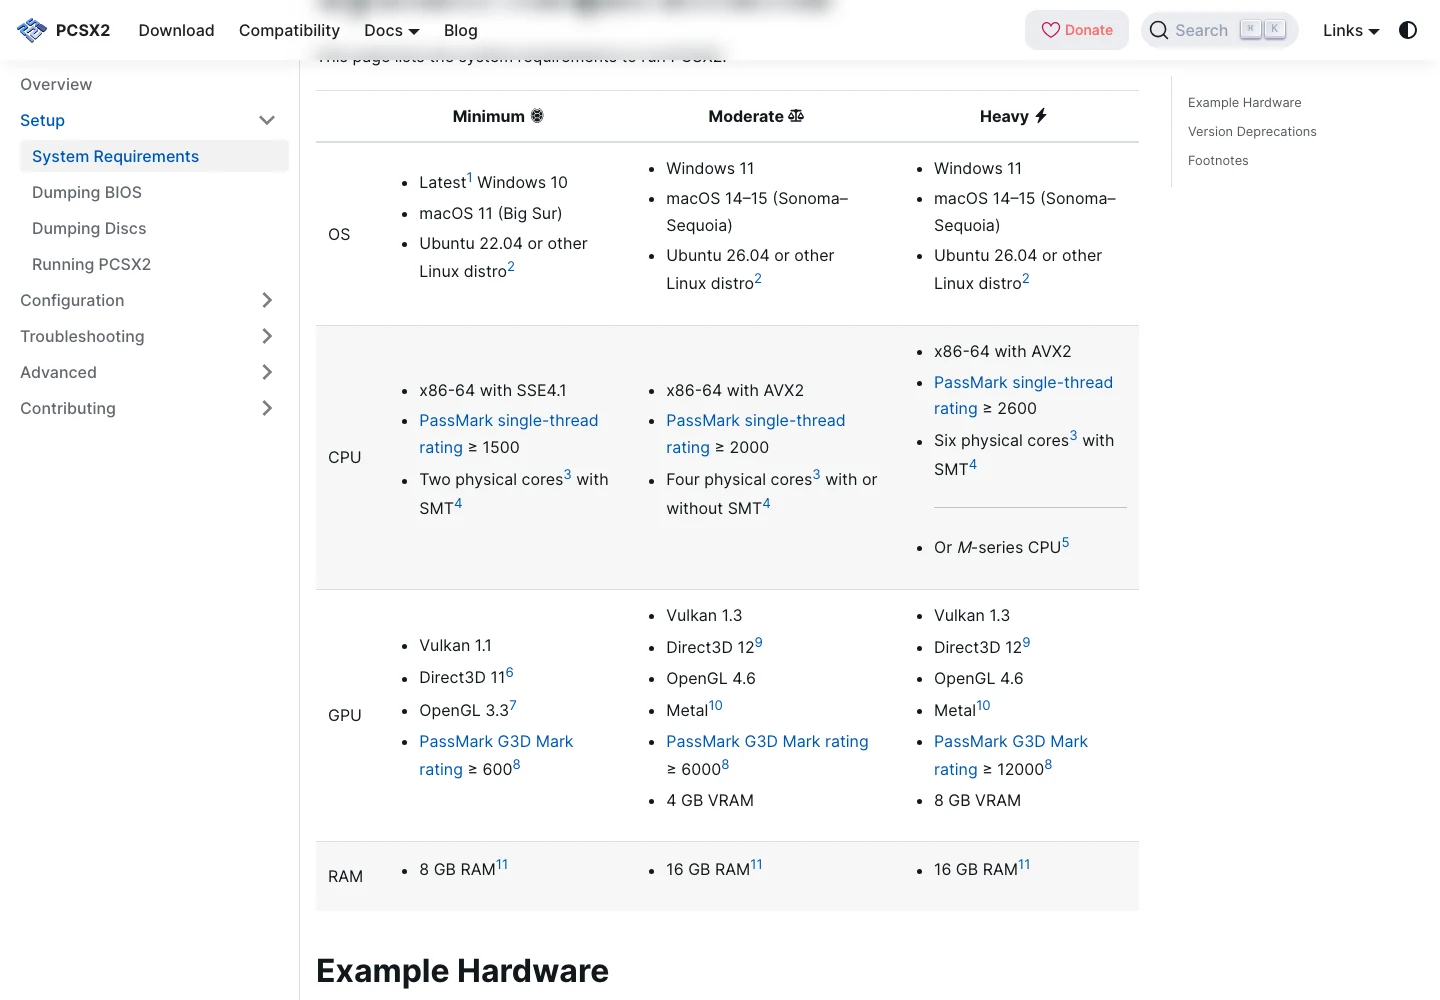Click the 'macOS 11 (Big Sur)' list item

point(491,213)
